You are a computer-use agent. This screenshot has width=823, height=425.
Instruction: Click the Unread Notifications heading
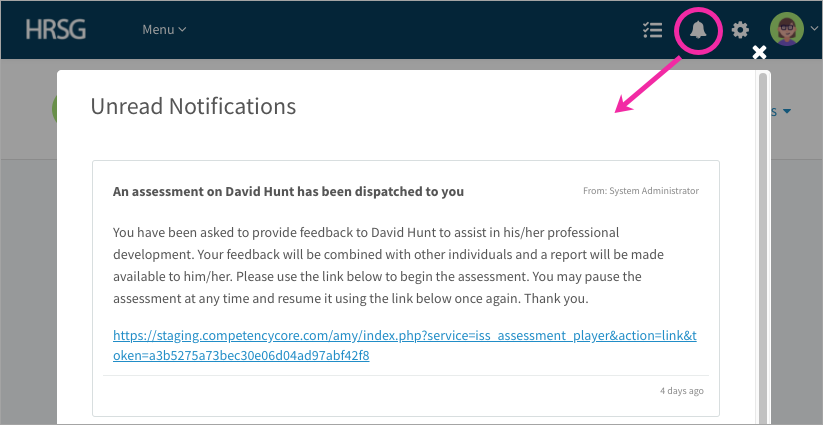click(x=193, y=106)
